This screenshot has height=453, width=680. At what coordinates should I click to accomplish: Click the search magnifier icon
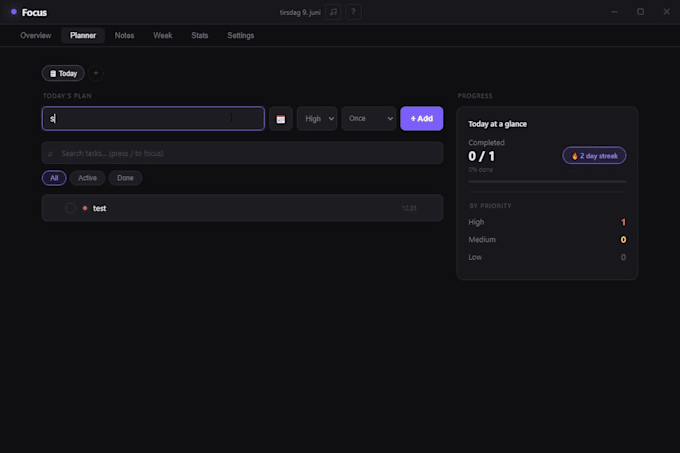(x=50, y=153)
